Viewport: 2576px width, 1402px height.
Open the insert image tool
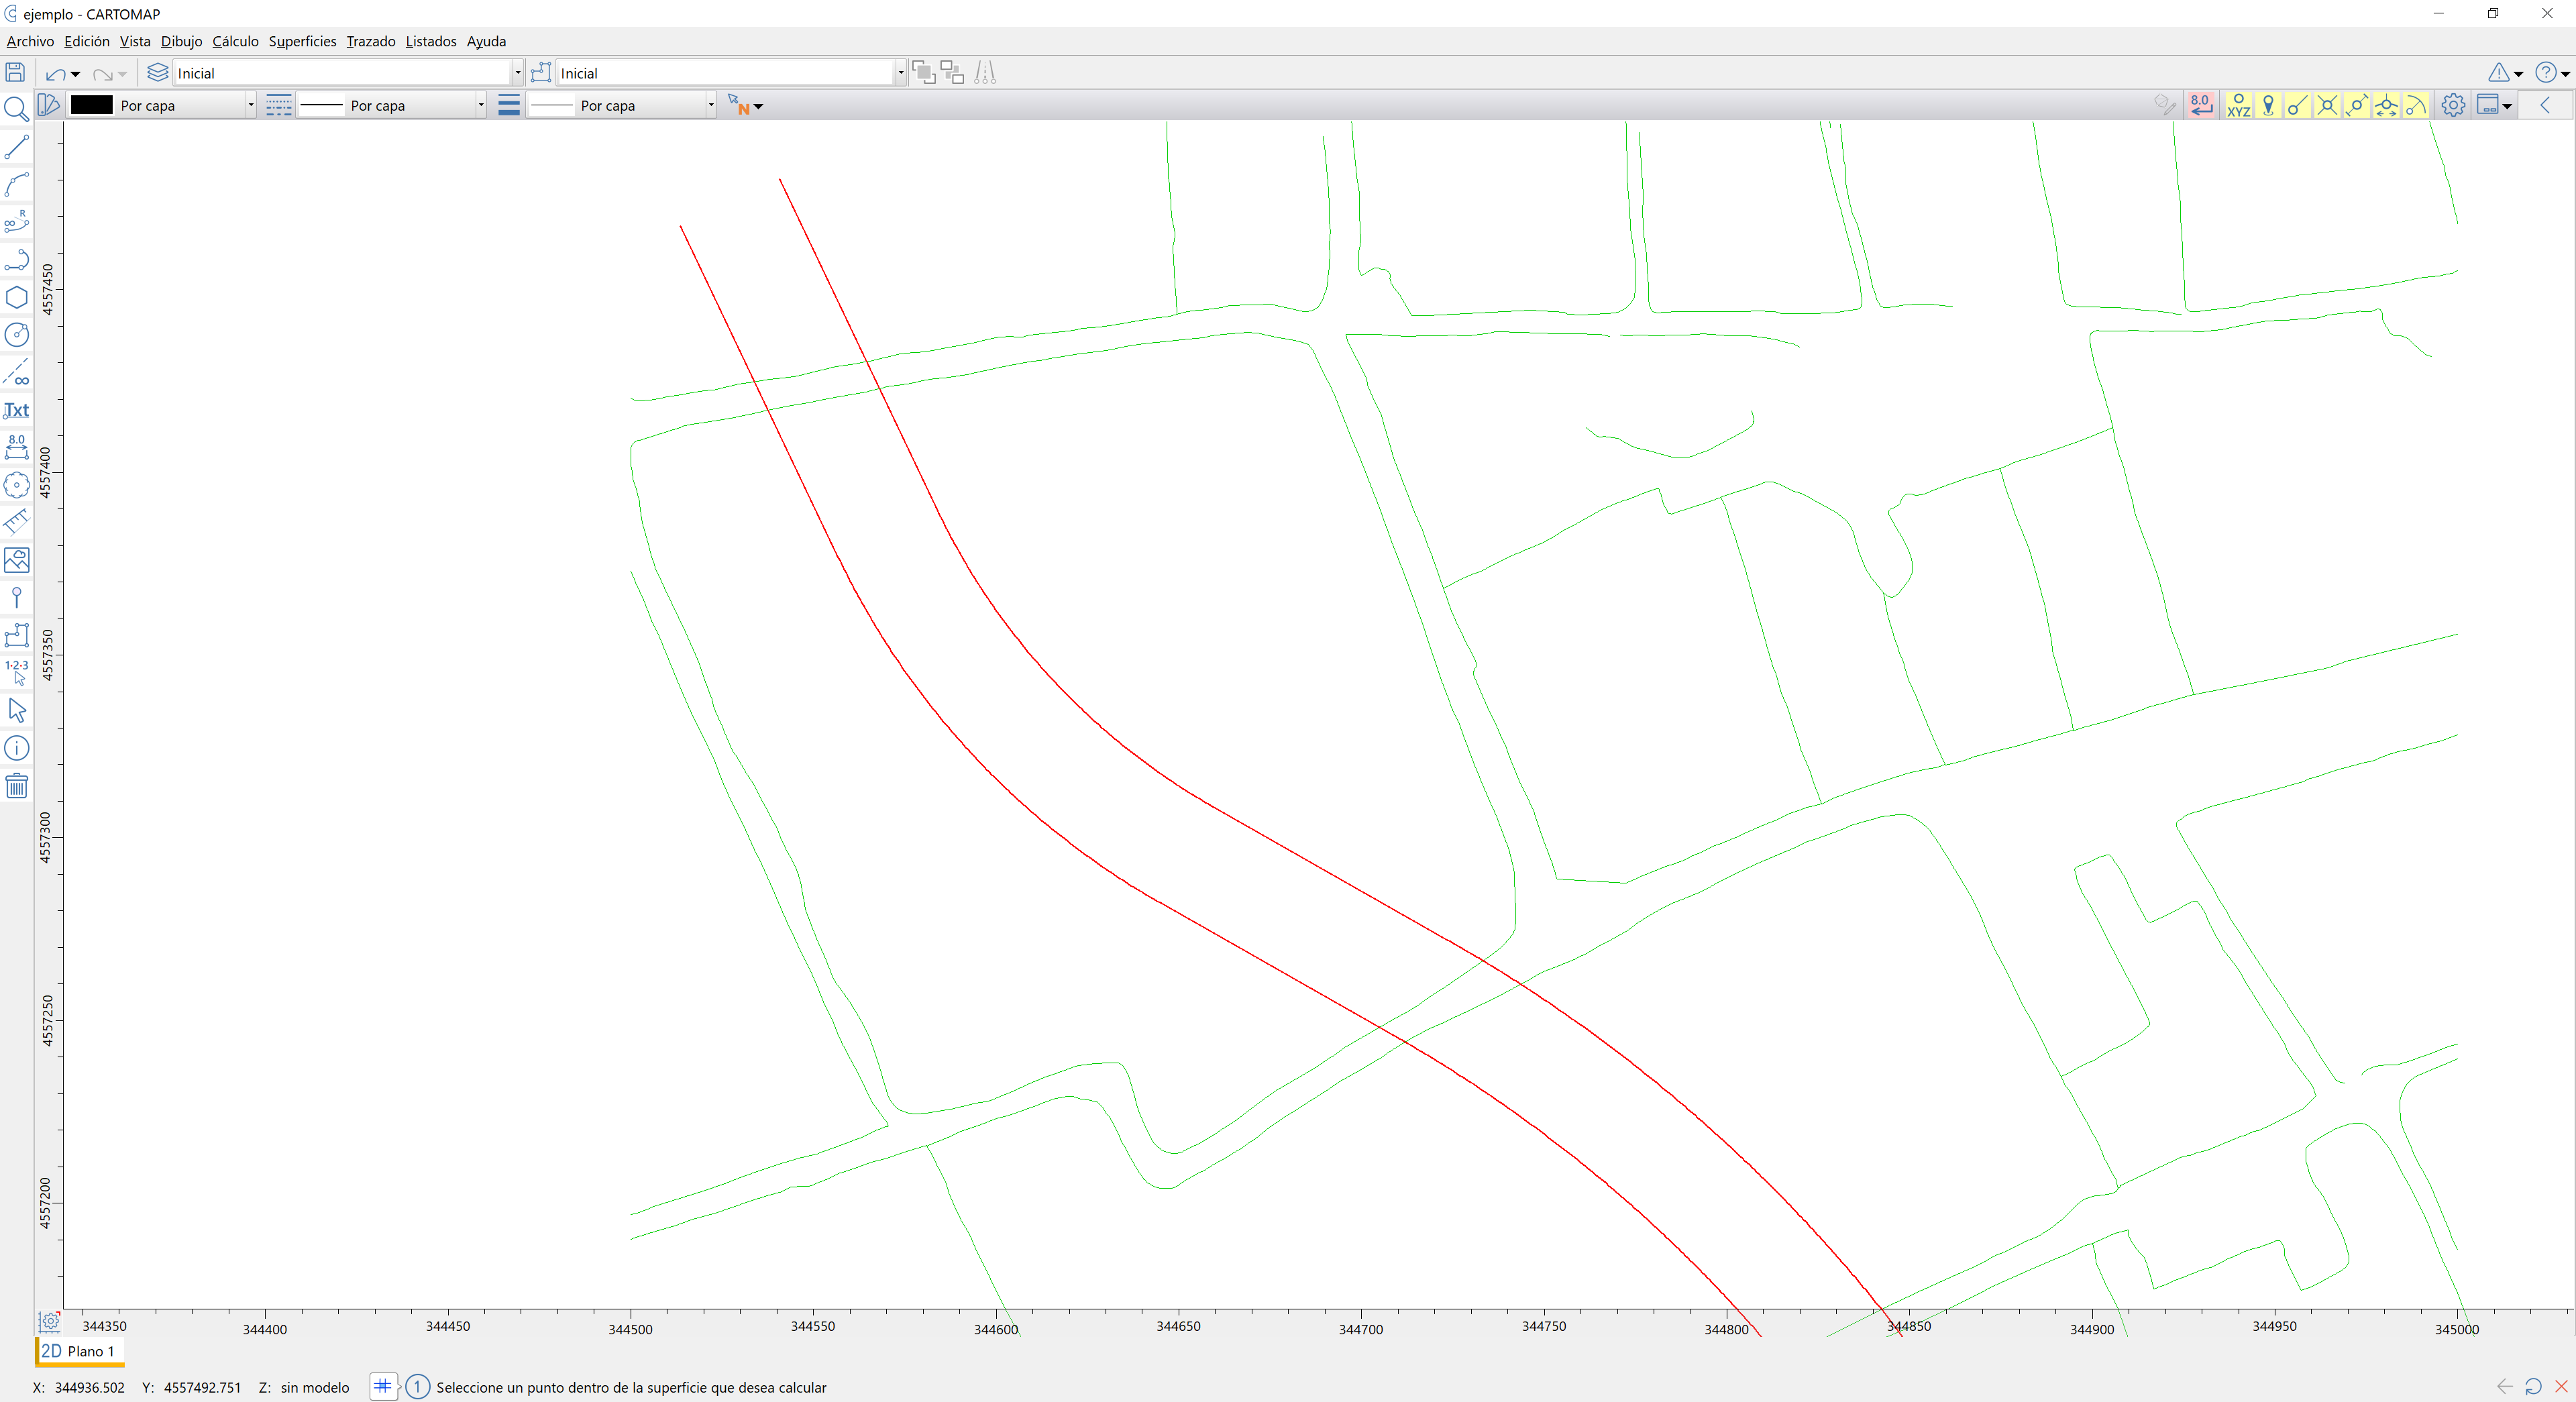16,560
